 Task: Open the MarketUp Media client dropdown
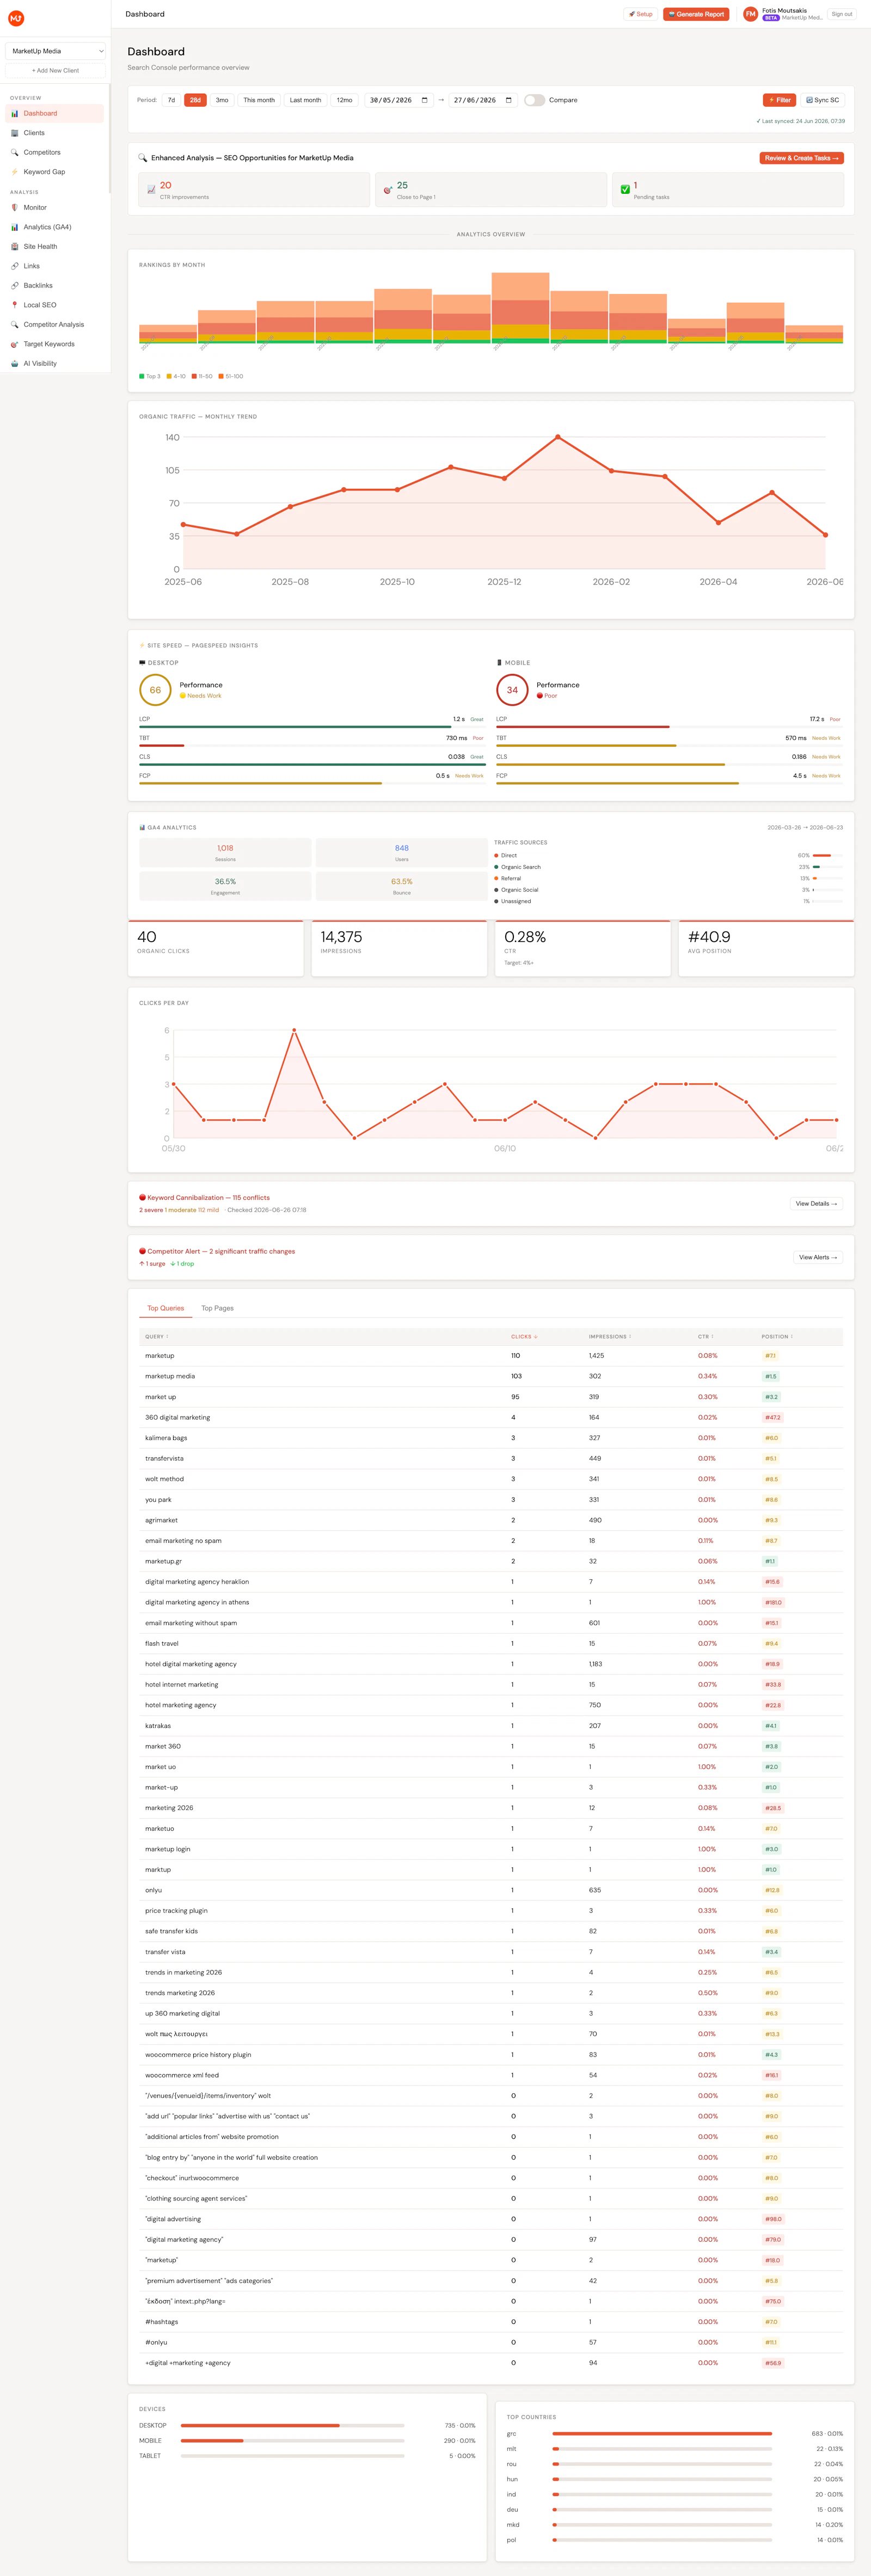56,51
